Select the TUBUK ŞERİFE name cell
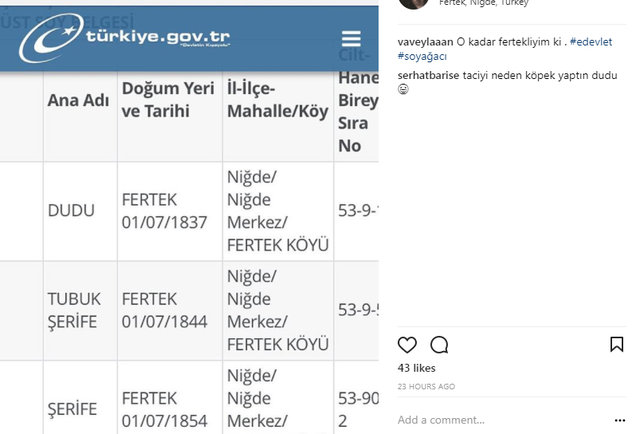Screen dimensions: 640x434 (75, 310)
